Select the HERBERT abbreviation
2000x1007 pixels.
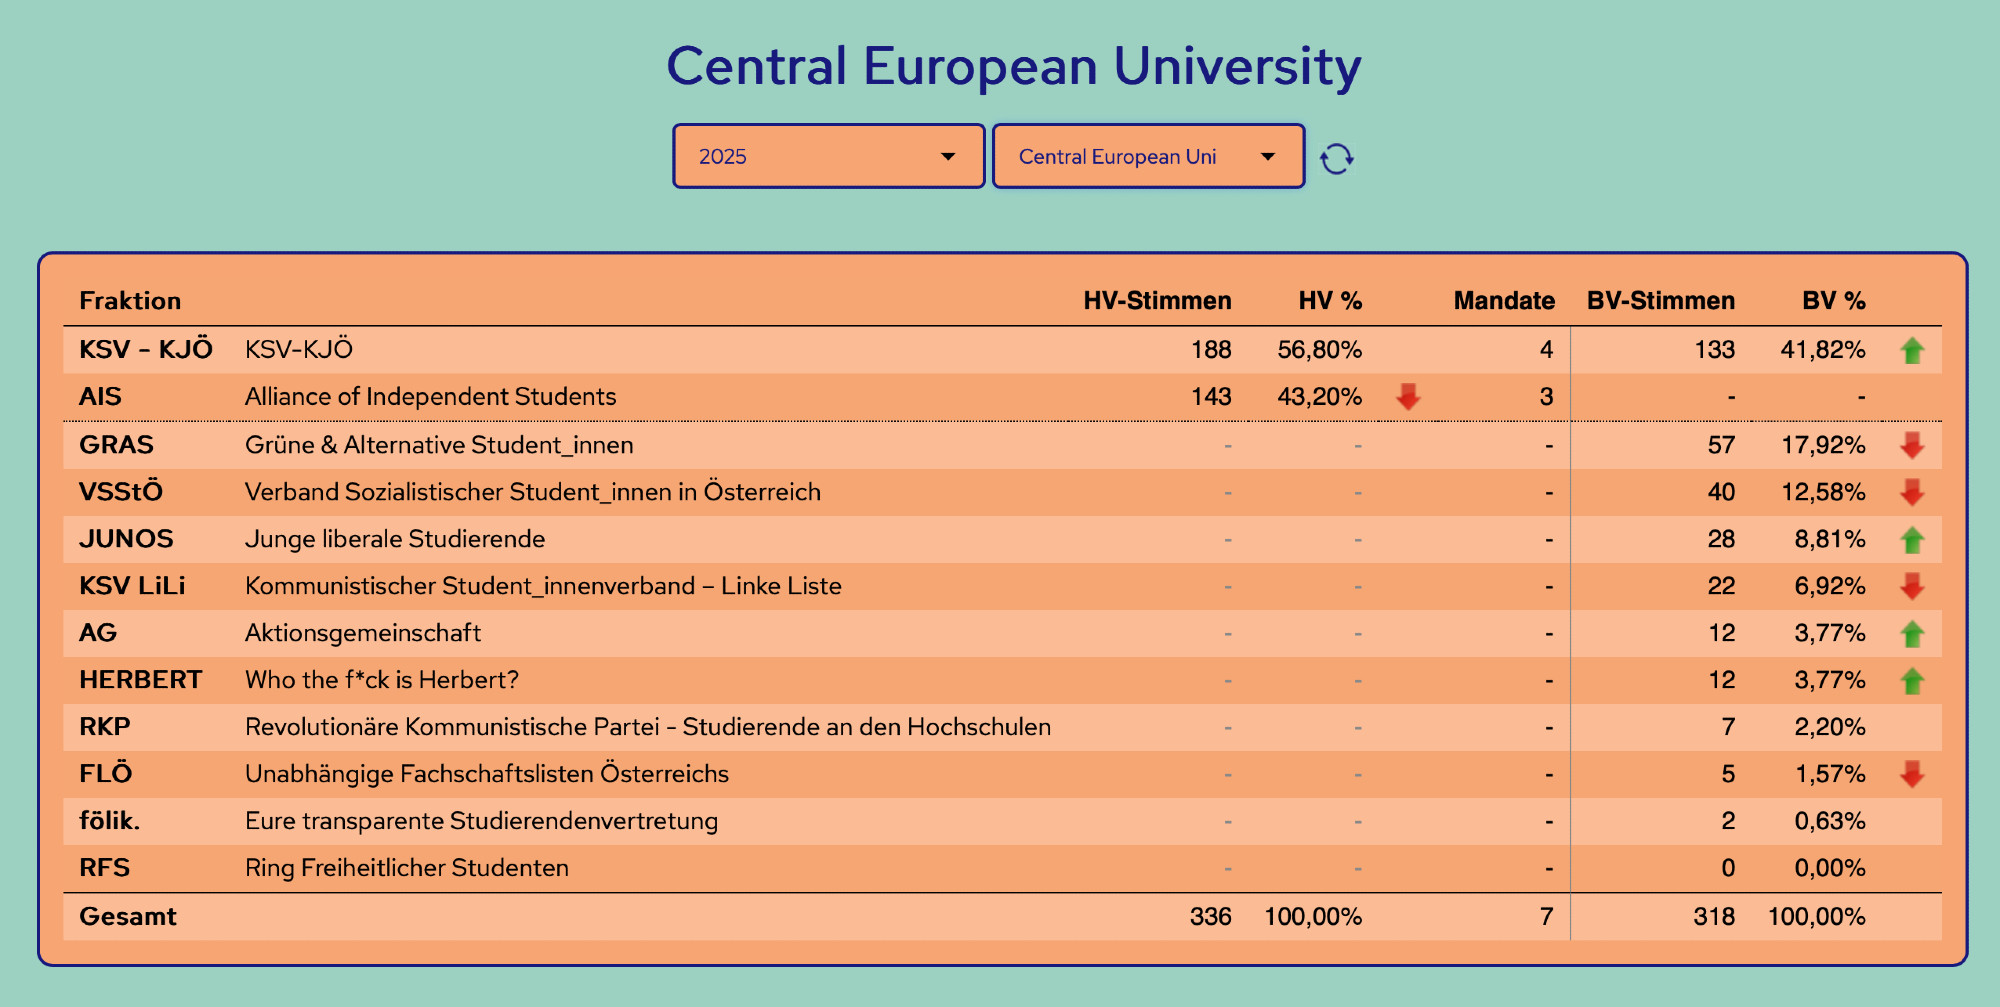(x=141, y=680)
